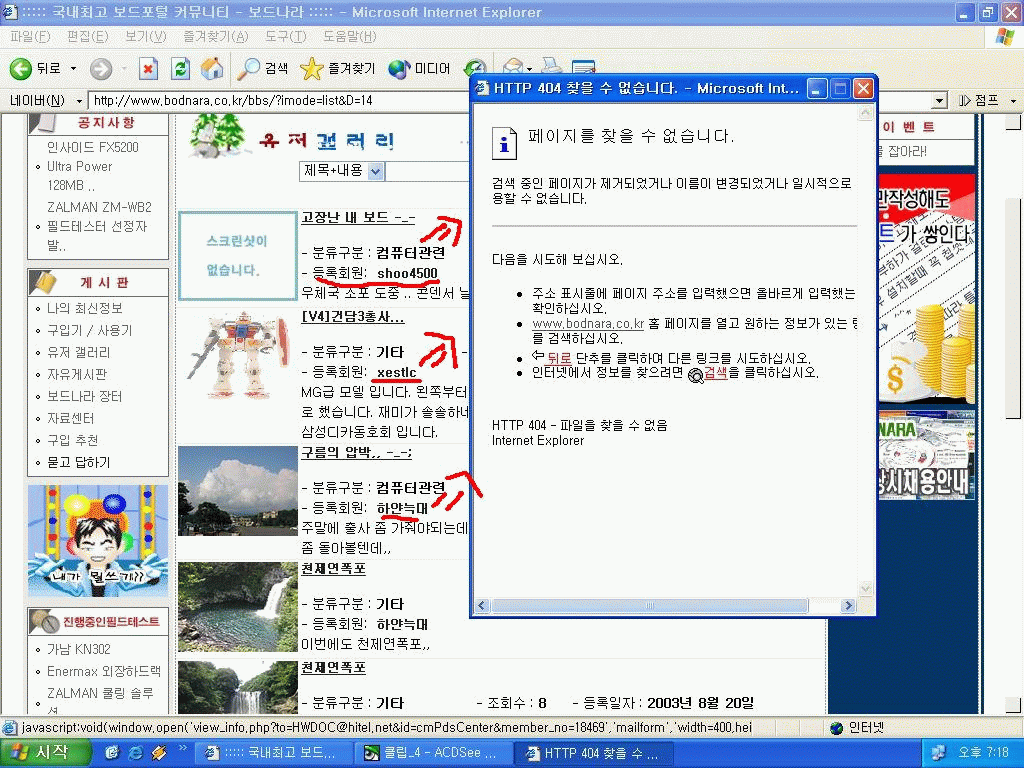This screenshot has width=1024, height=768.
Task: Click 가남 KN302 field test item
Action: 78,649
